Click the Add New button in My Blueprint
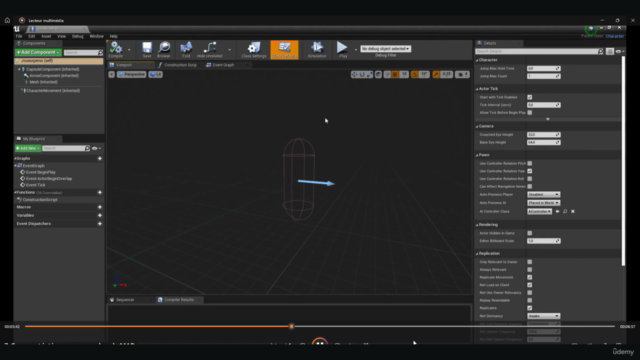Screen dimensions: 640x360 tap(28, 148)
